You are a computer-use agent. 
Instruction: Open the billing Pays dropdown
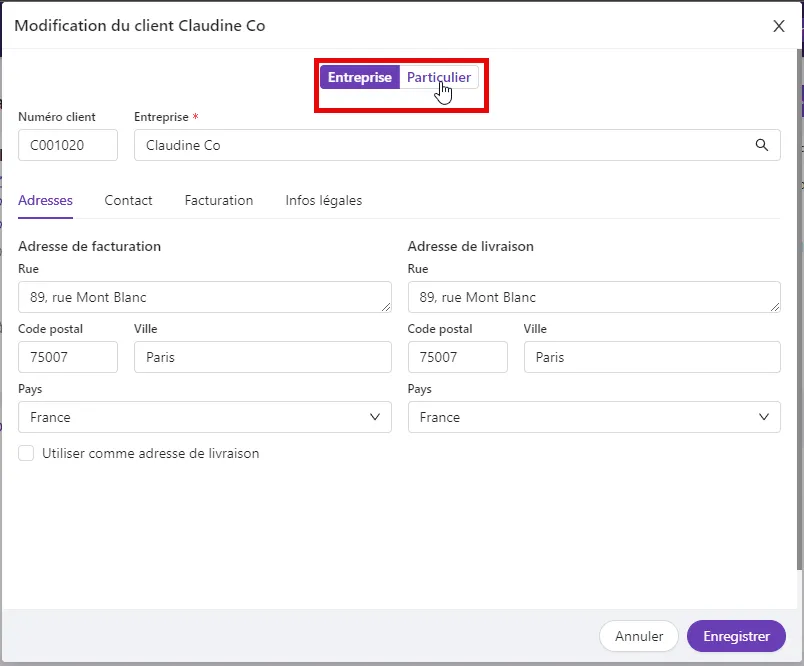(205, 417)
